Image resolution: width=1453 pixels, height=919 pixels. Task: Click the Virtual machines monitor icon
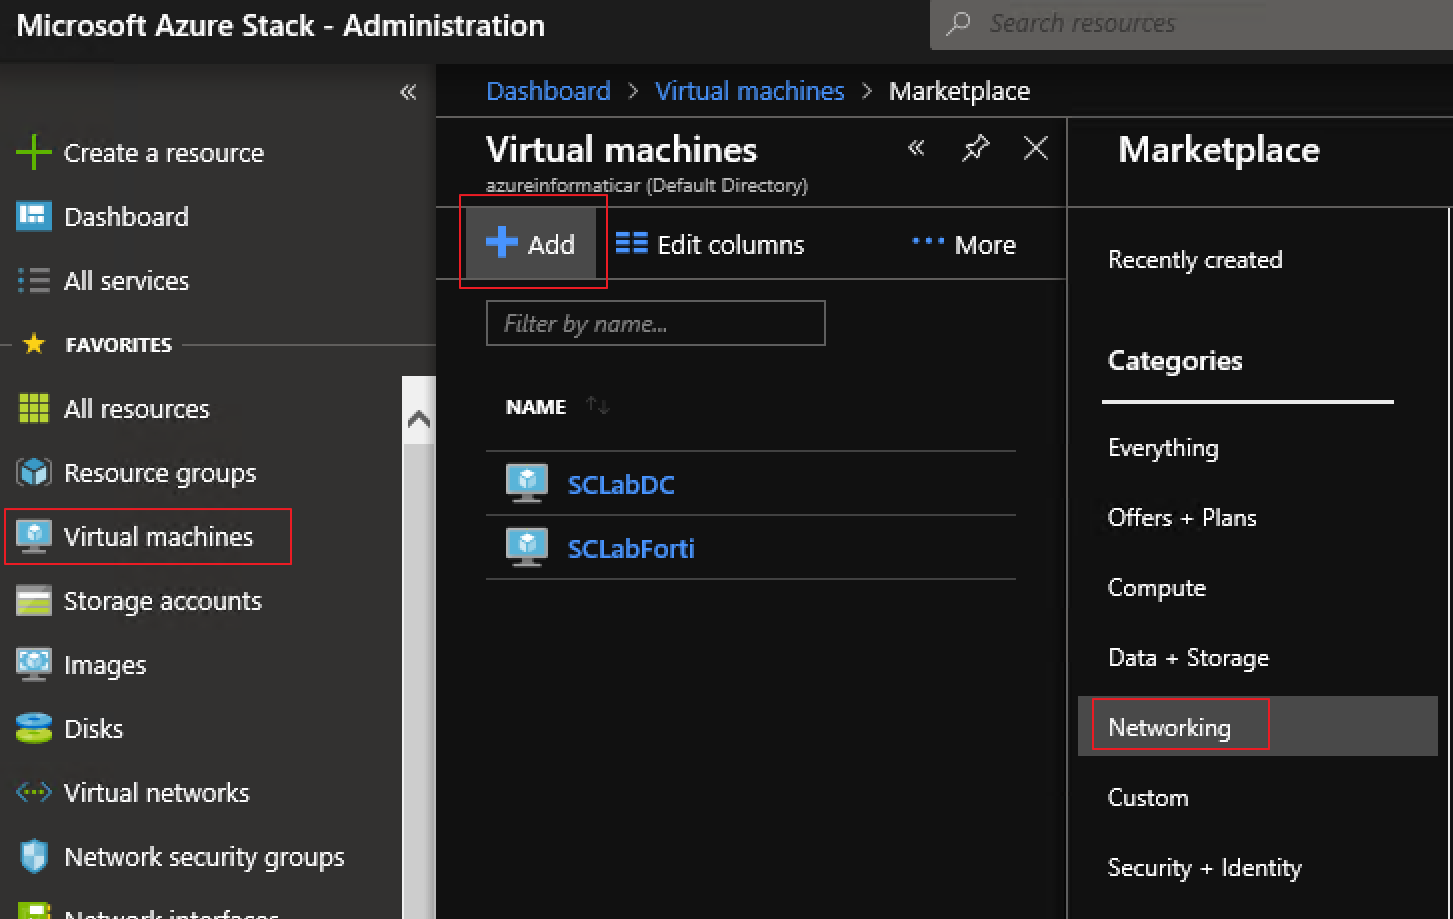[x=33, y=536]
